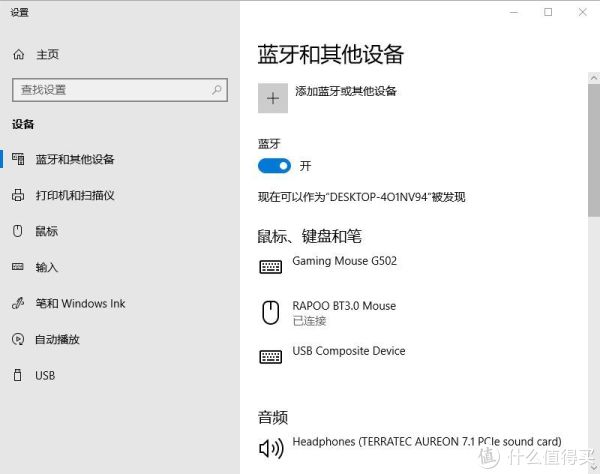This screenshot has width=600, height=474.
Task: Click the mouse icon of RAPOO BT3.0 Mouse
Action: pyautogui.click(x=271, y=312)
